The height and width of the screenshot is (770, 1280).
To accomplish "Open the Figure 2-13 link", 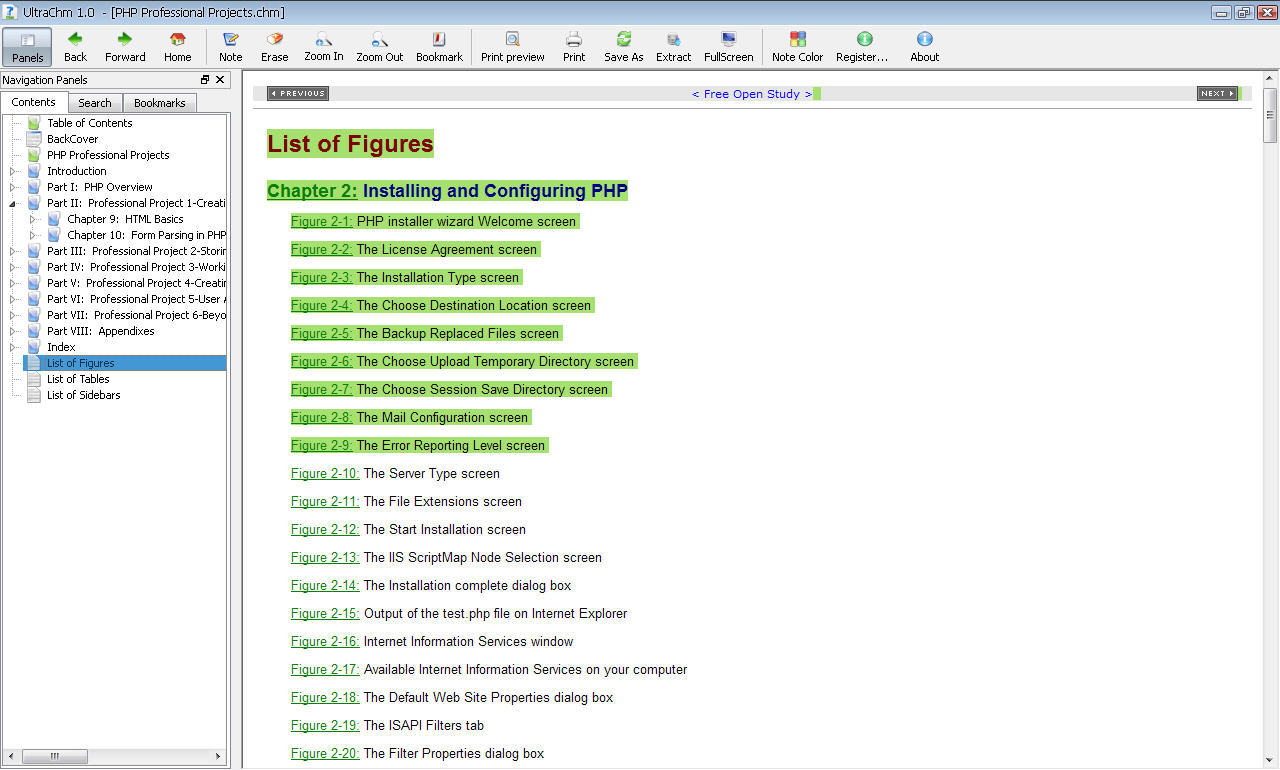I will point(325,557).
